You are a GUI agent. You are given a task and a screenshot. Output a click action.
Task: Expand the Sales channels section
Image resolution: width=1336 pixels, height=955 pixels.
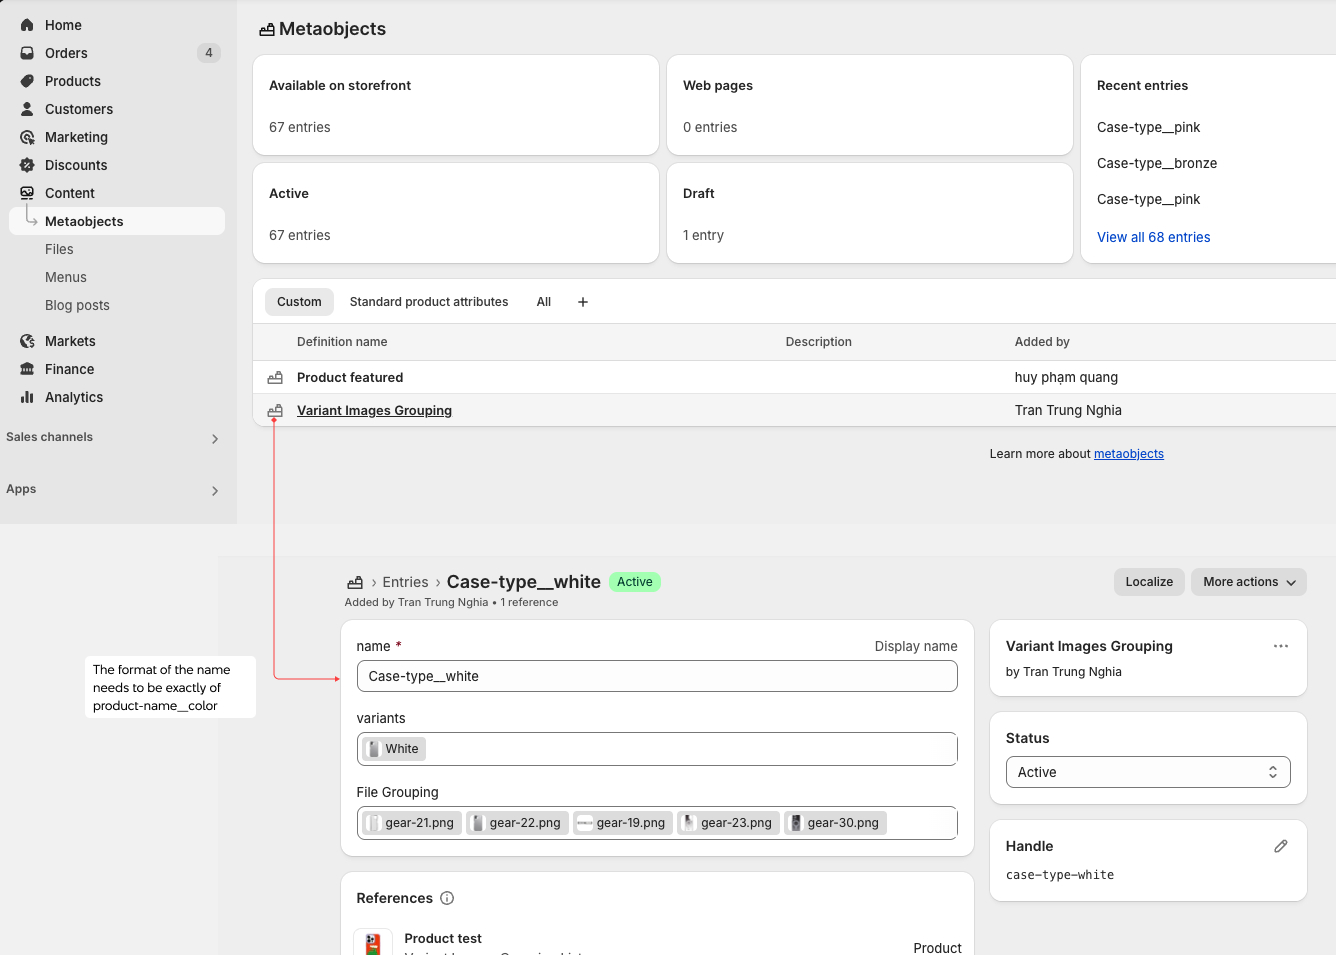point(214,438)
